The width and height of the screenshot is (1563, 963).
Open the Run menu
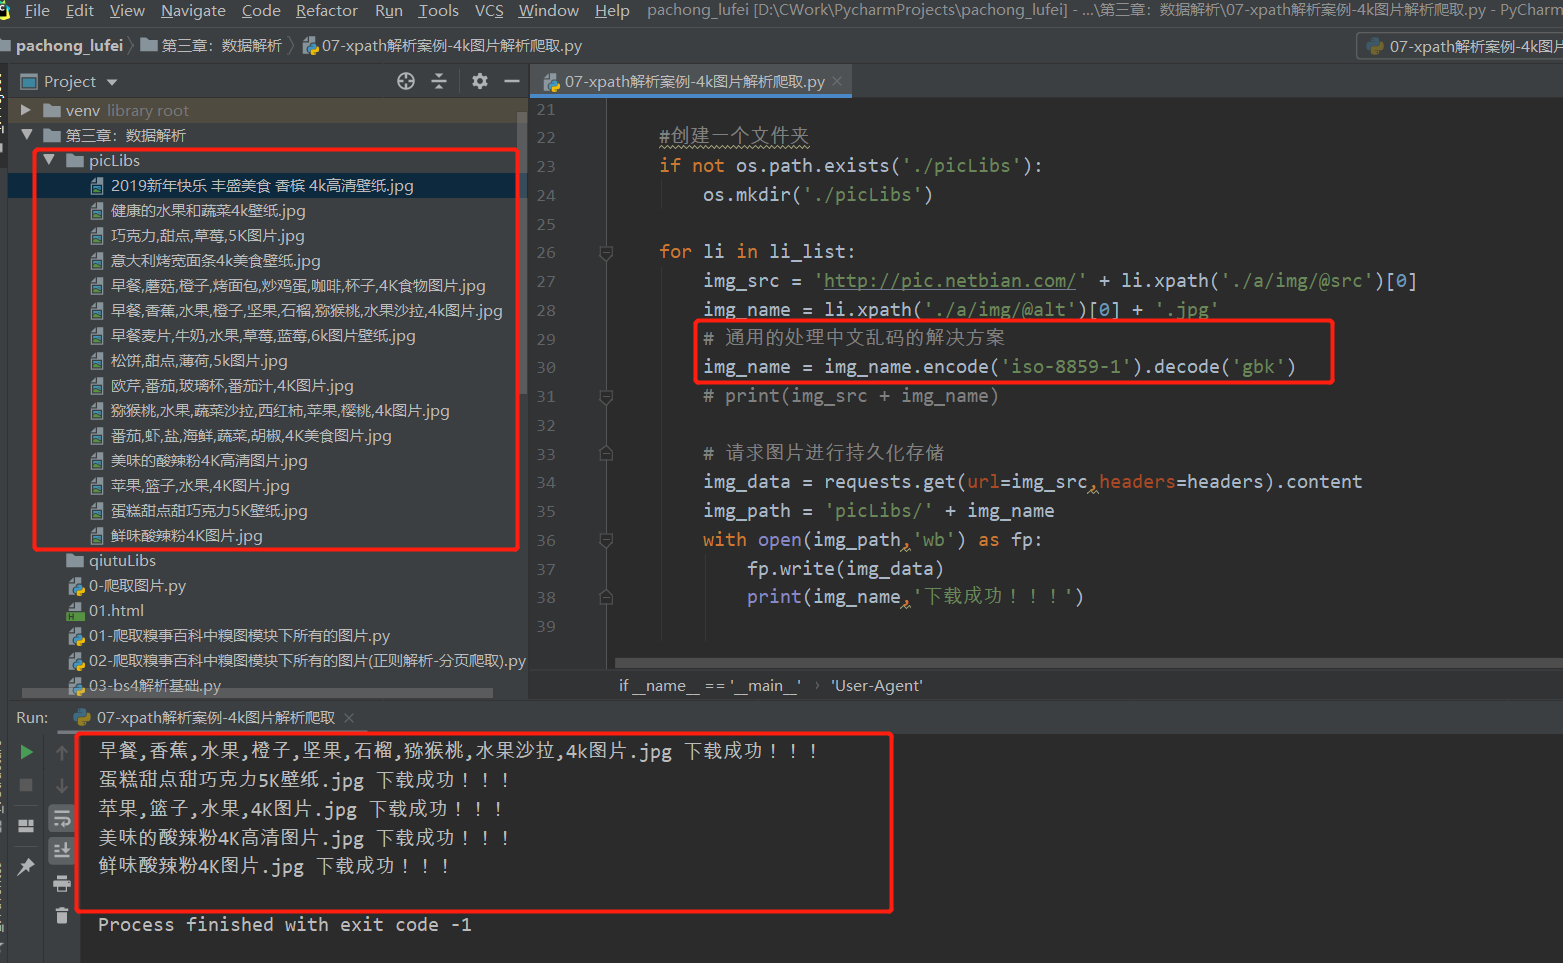coord(389,10)
